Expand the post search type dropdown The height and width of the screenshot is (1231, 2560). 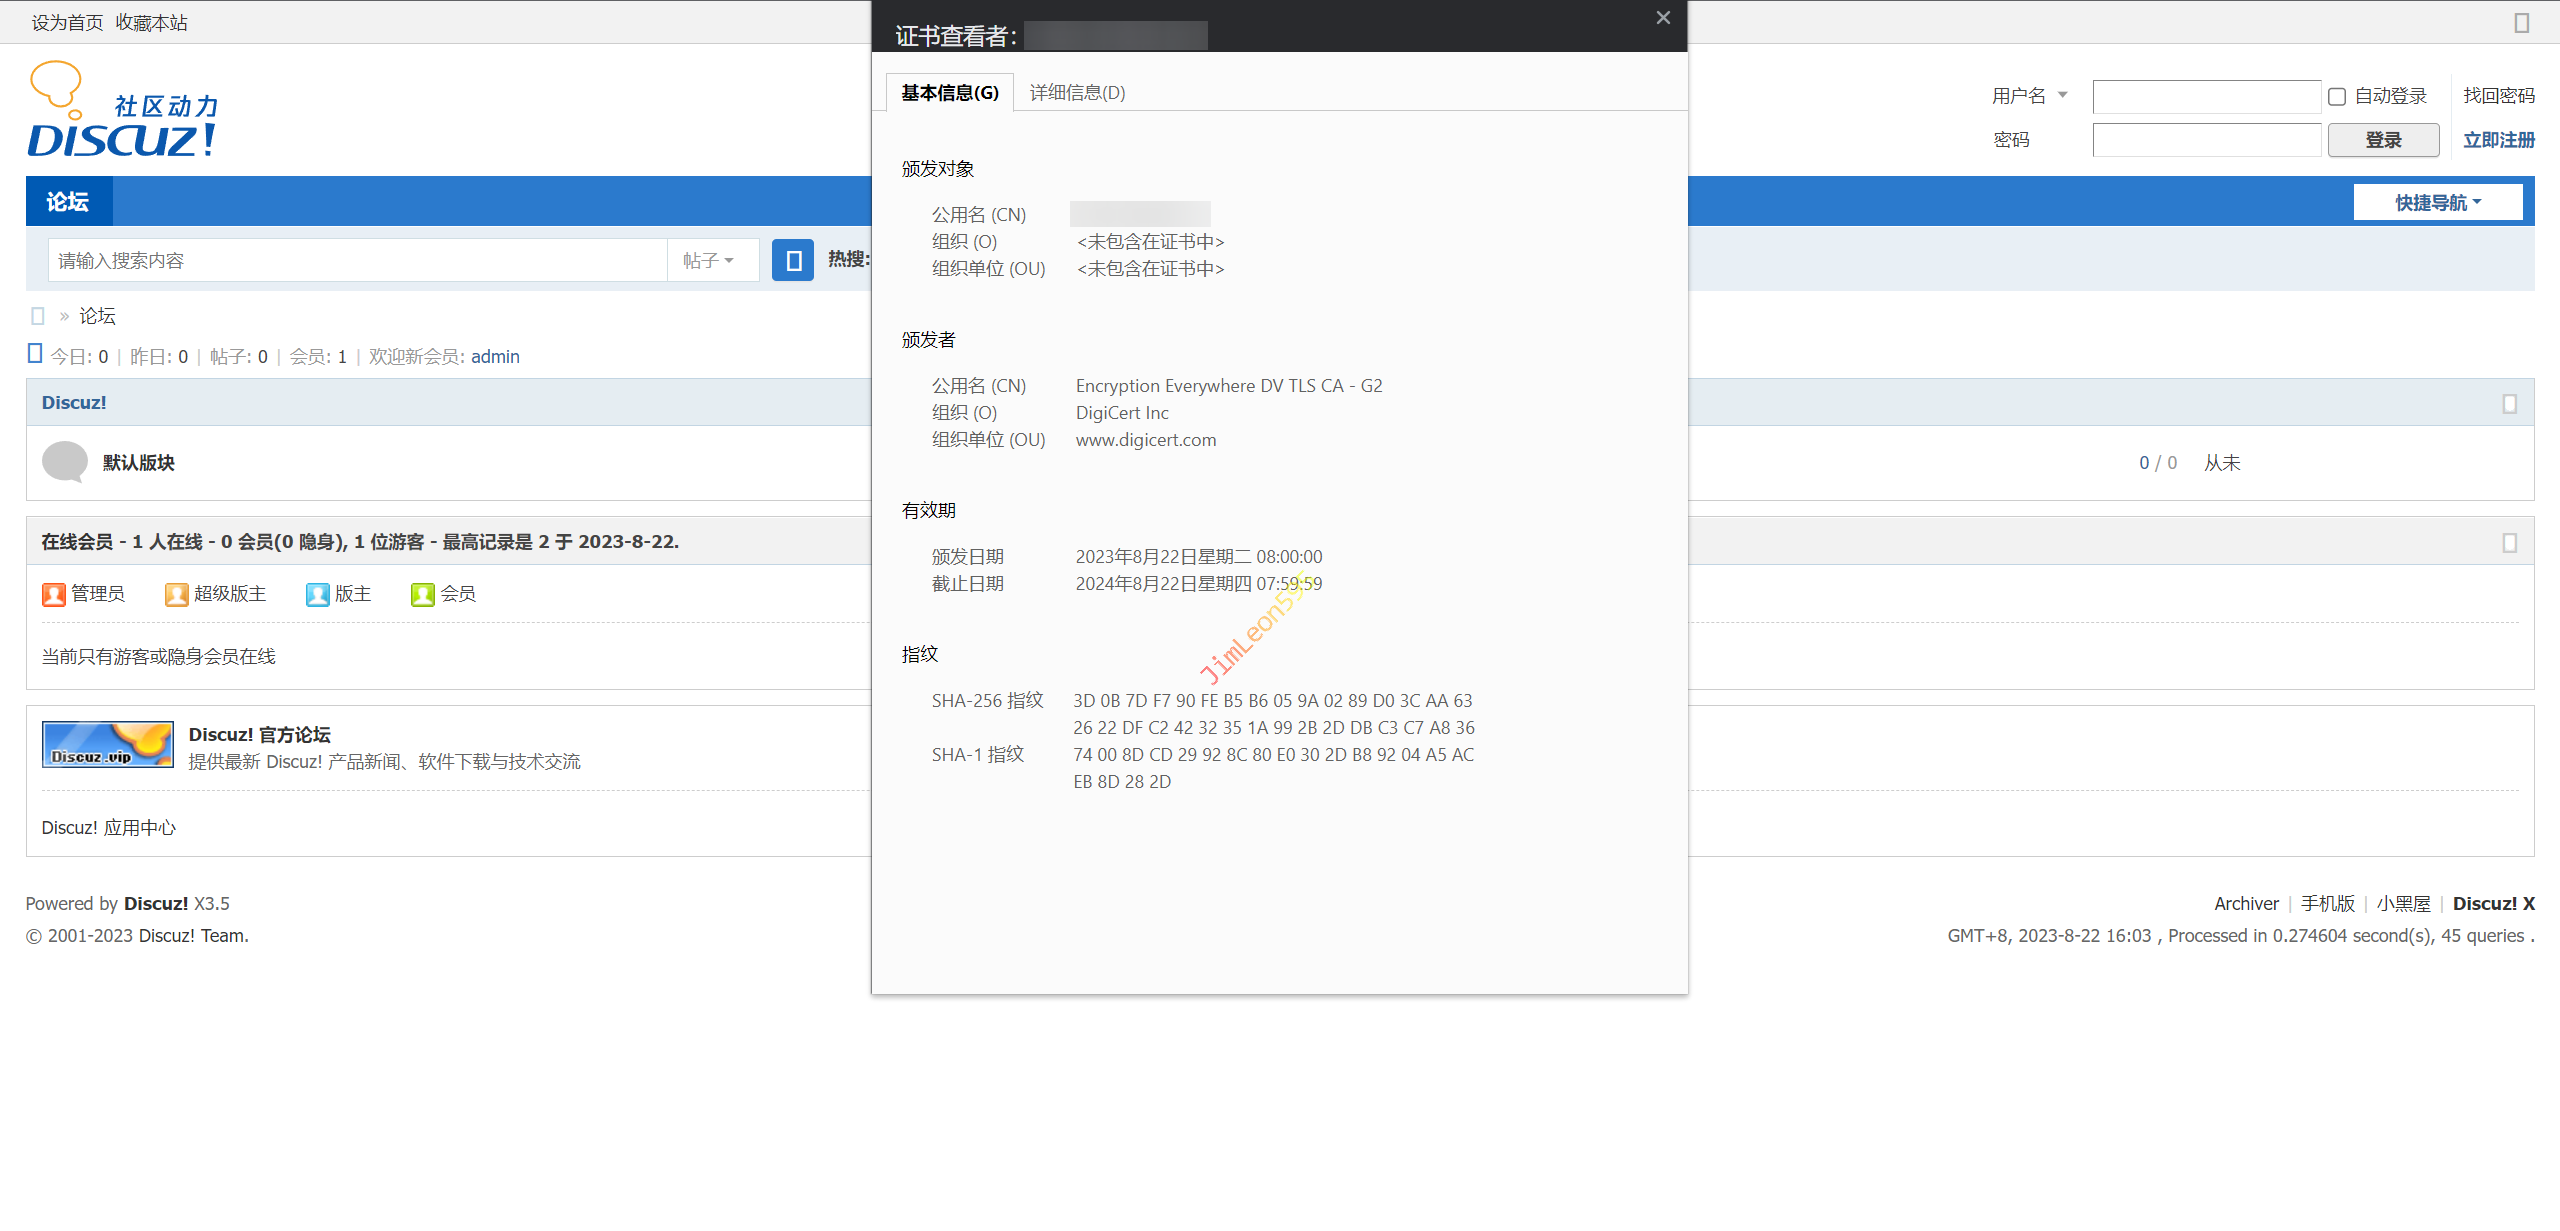click(710, 260)
